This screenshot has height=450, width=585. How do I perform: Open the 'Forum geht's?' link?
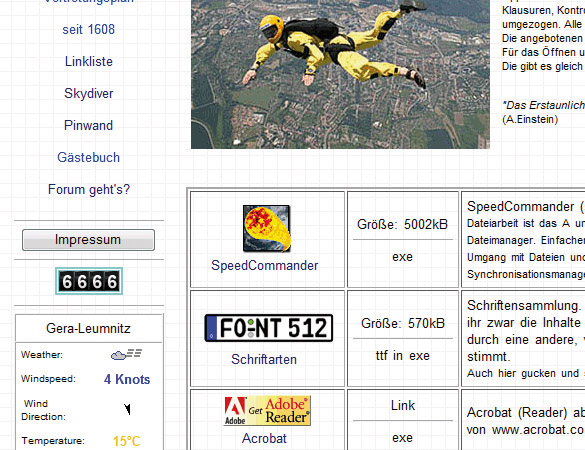click(89, 190)
